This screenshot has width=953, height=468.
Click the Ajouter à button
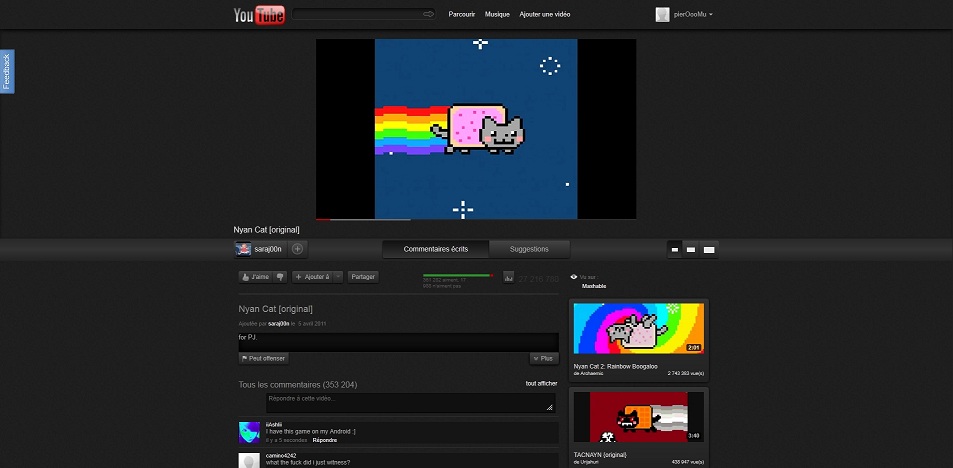click(x=312, y=277)
